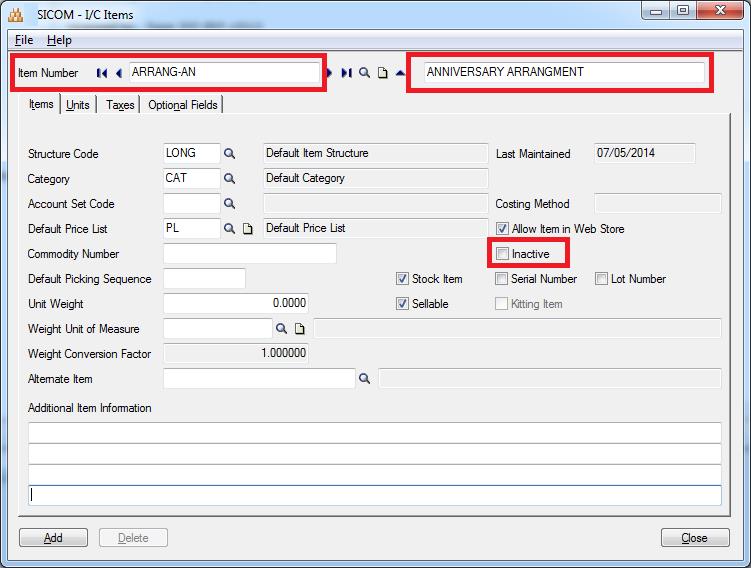The height and width of the screenshot is (568, 751).
Task: Open the Help menu
Action: tap(59, 40)
